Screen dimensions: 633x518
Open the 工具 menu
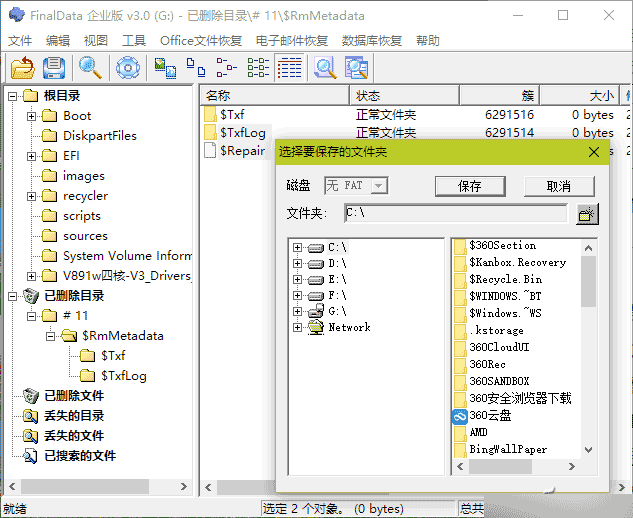click(134, 41)
